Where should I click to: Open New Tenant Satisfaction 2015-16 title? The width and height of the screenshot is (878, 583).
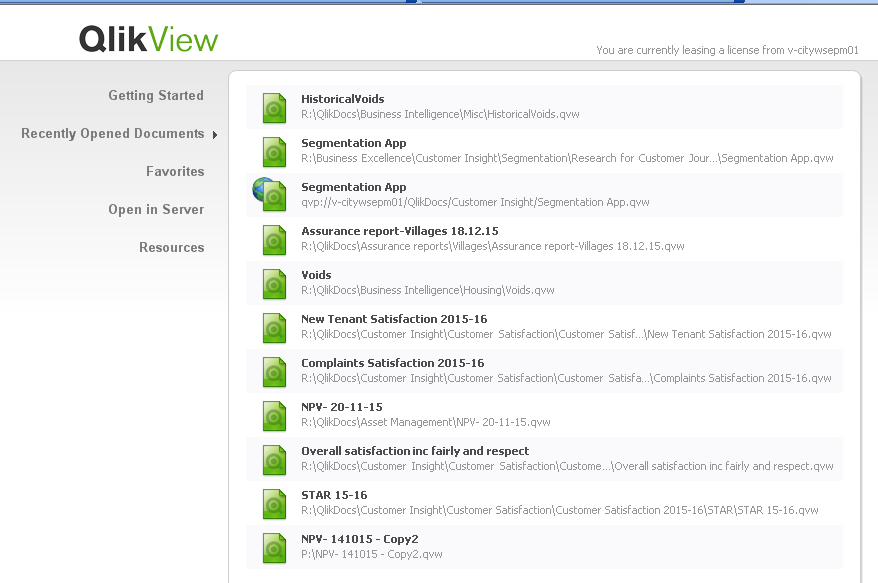pyautogui.click(x=394, y=319)
